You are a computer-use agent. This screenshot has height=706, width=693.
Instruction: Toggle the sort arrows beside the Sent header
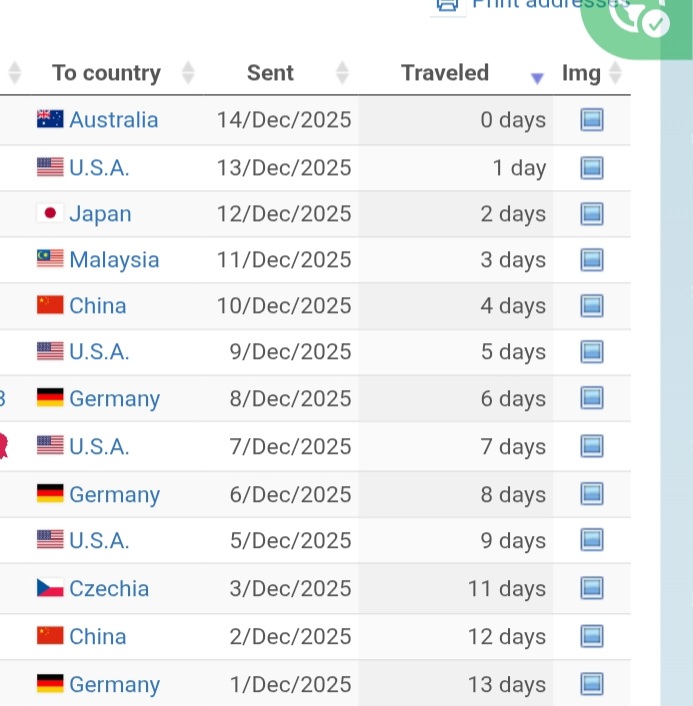[x=342, y=73]
